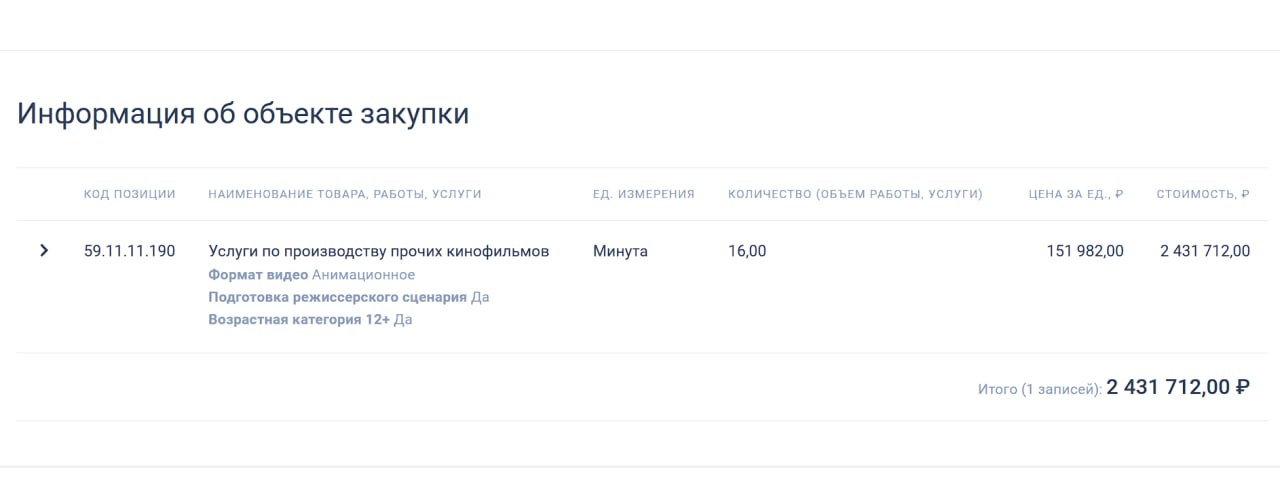Click 'Наименование товара, работы, услуги' header
Screen dimensions: 1280x489
[345, 194]
